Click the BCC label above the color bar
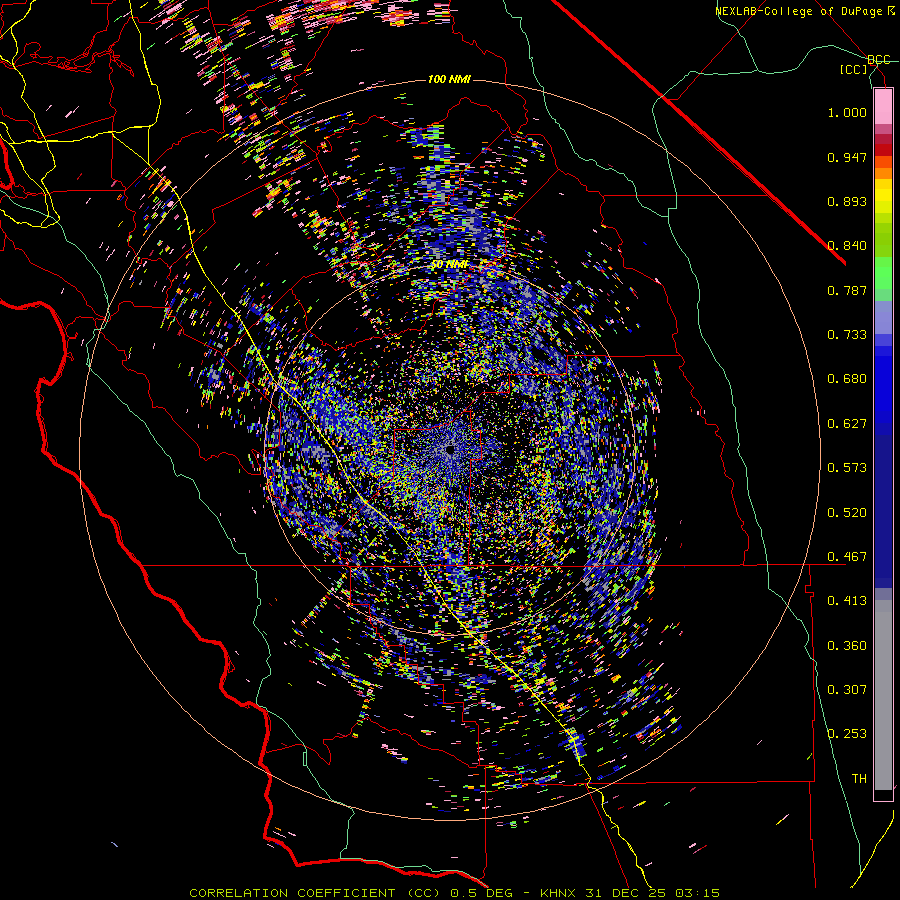The height and width of the screenshot is (900, 900). pyautogui.click(x=879, y=60)
